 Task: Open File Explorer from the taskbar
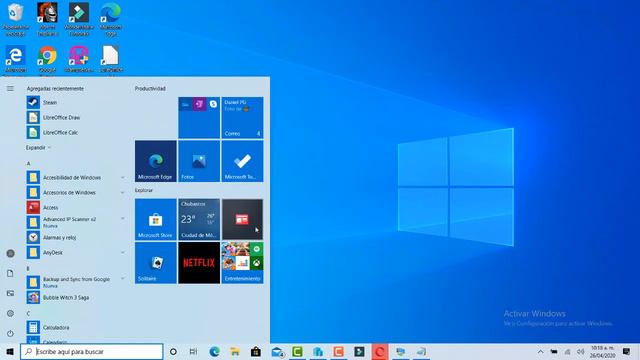235,351
